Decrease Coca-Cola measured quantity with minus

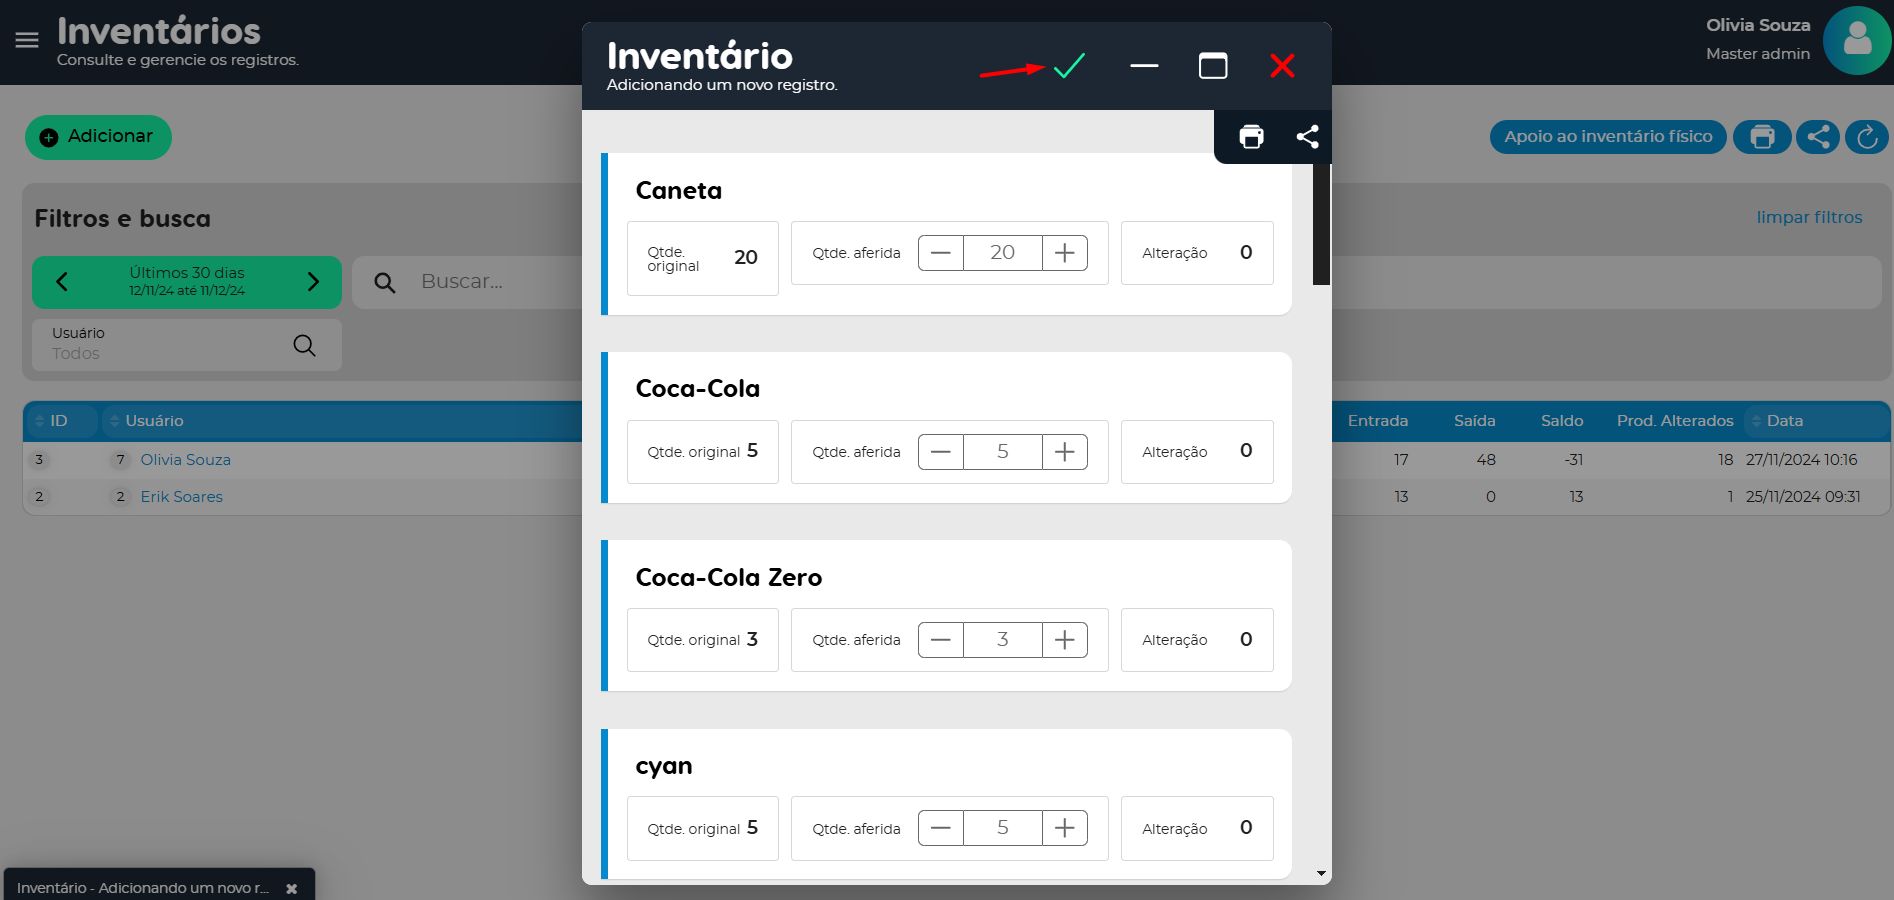941,452
